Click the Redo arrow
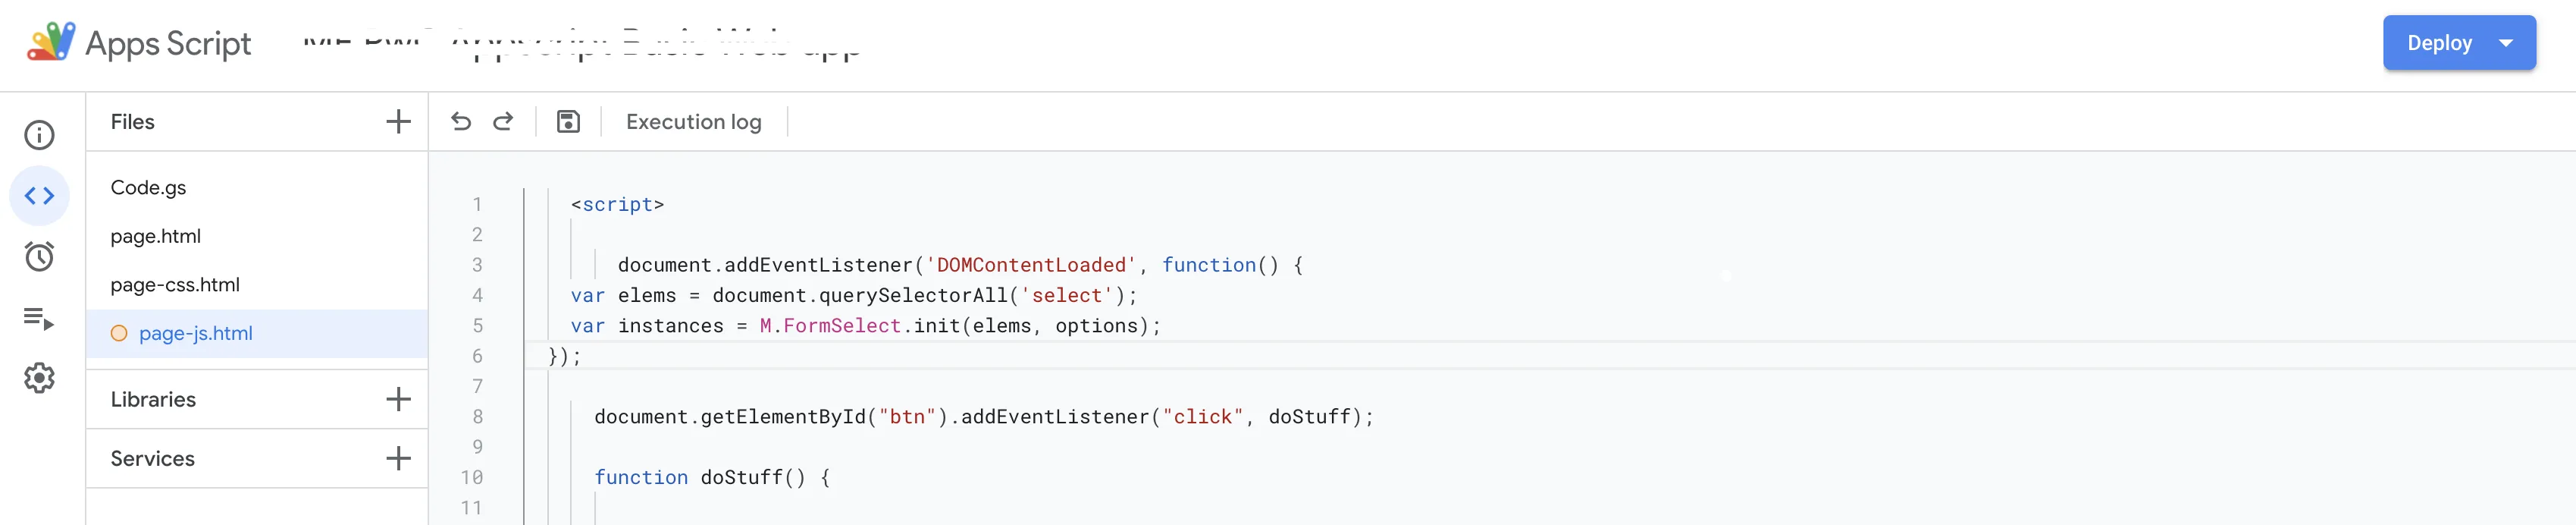Image resolution: width=2576 pixels, height=525 pixels. click(x=503, y=122)
